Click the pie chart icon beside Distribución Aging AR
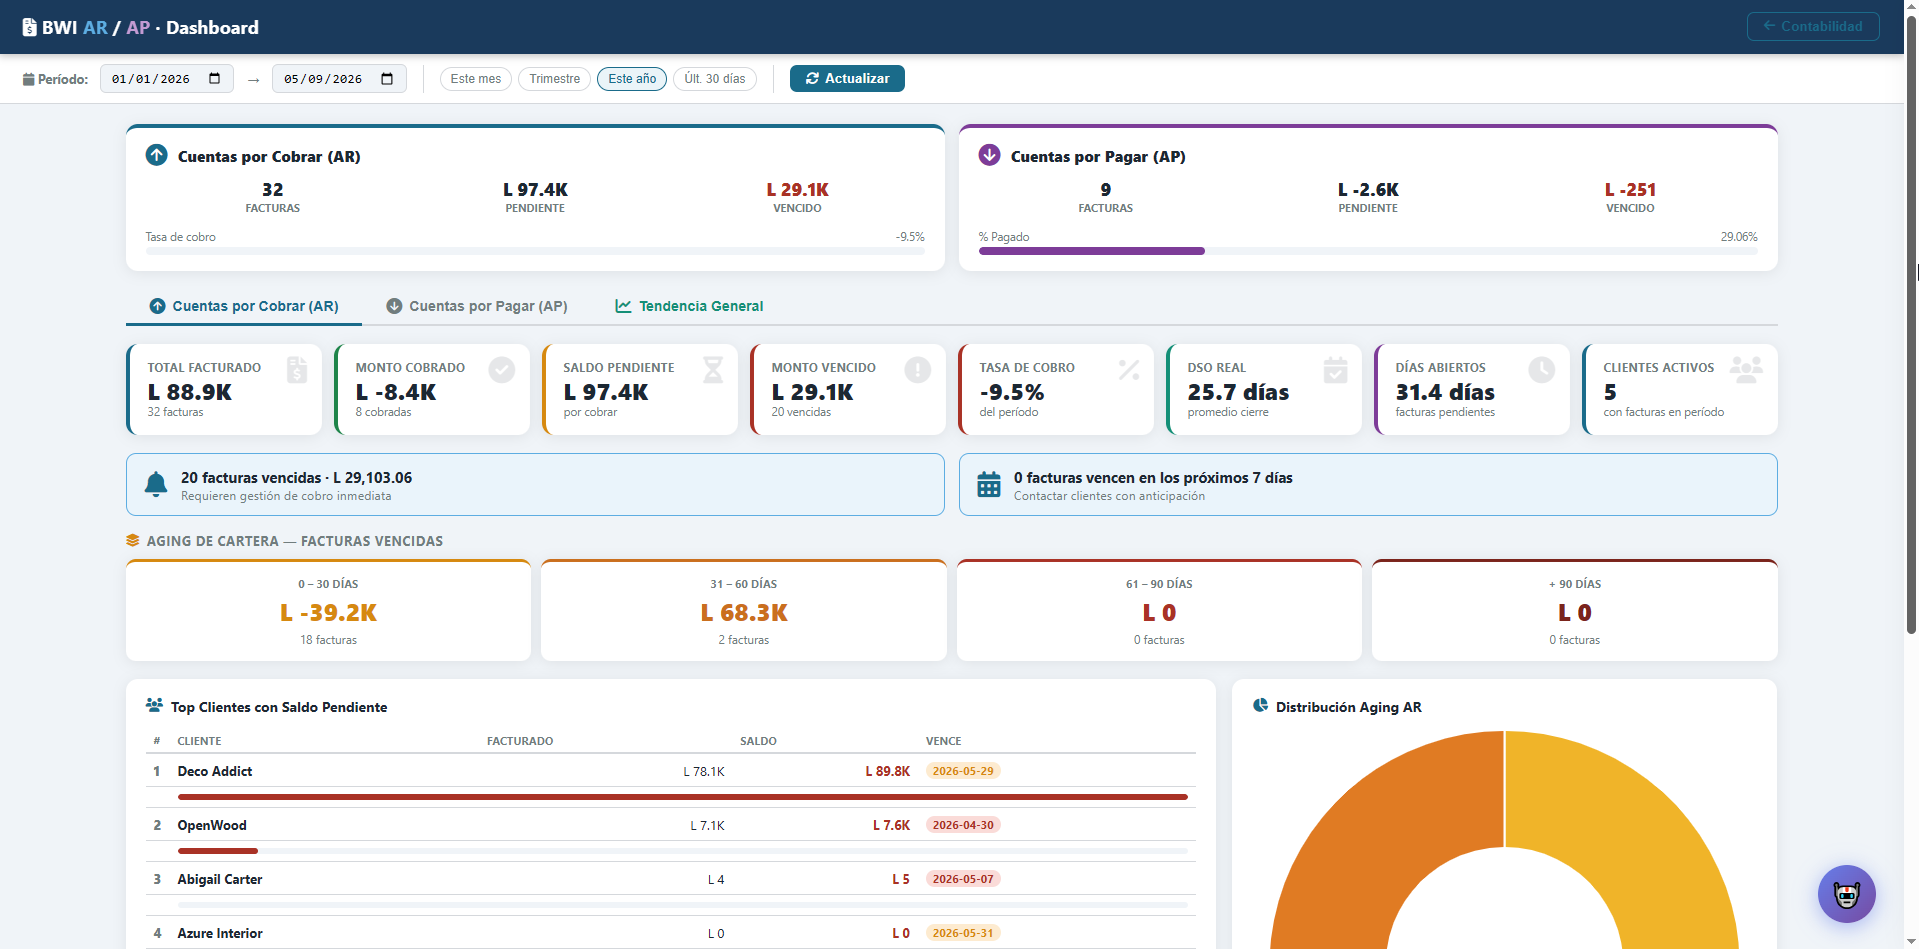The image size is (1919, 949). [1261, 706]
